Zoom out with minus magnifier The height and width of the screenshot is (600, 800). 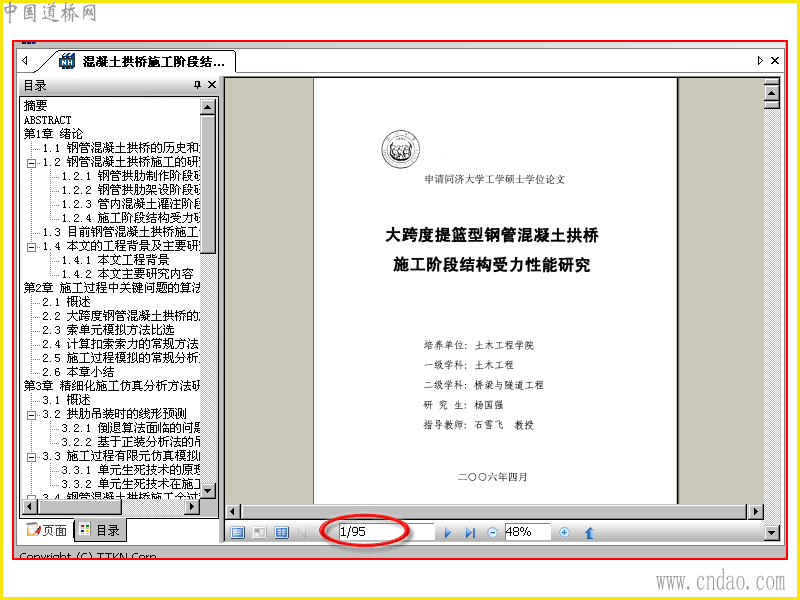pyautogui.click(x=492, y=533)
